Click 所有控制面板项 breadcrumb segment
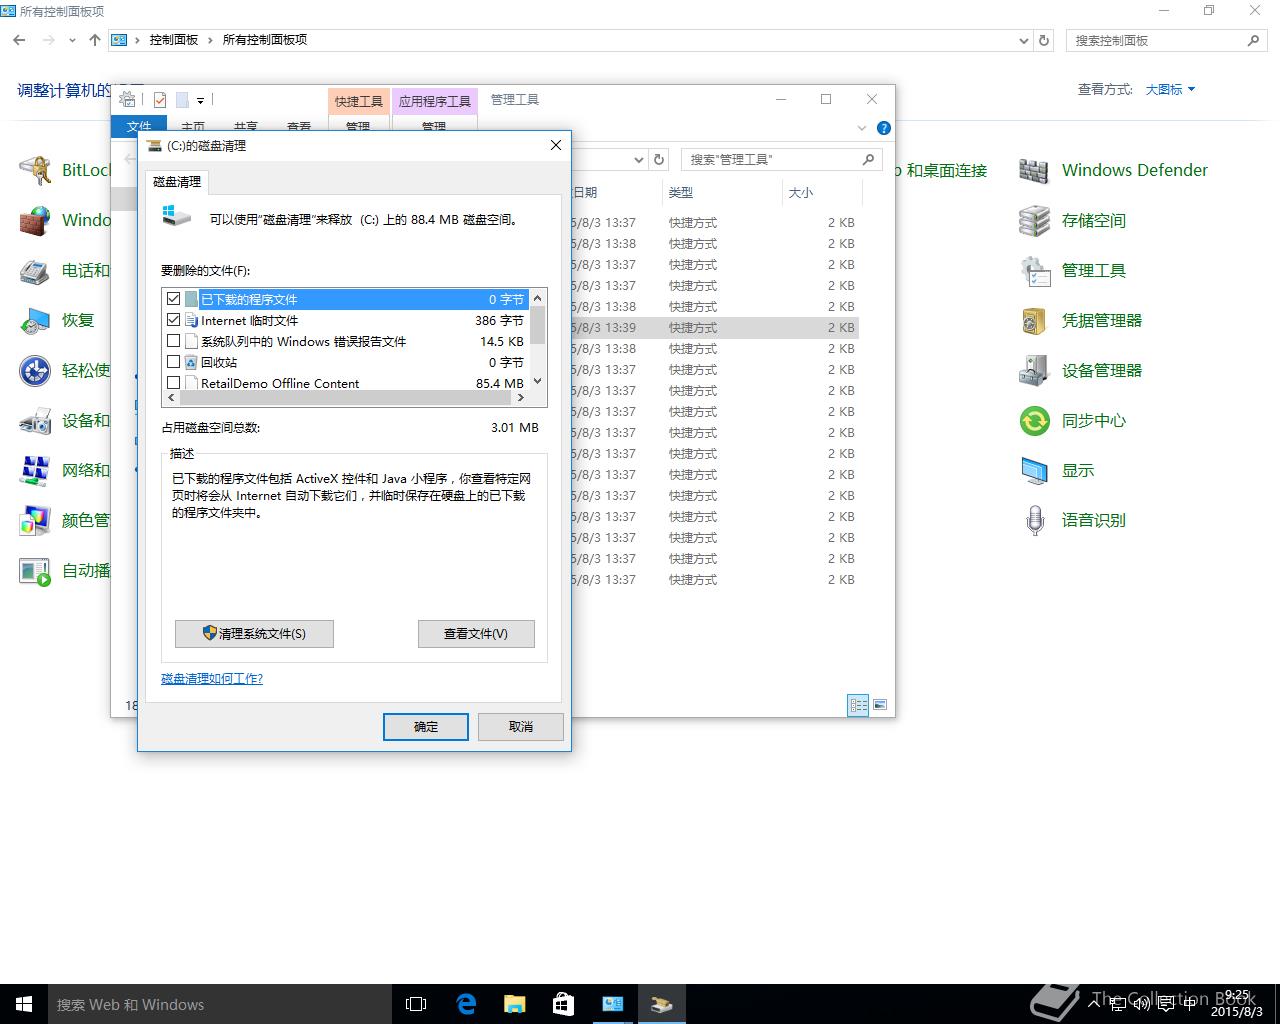Image resolution: width=1280 pixels, height=1024 pixels. click(x=264, y=40)
